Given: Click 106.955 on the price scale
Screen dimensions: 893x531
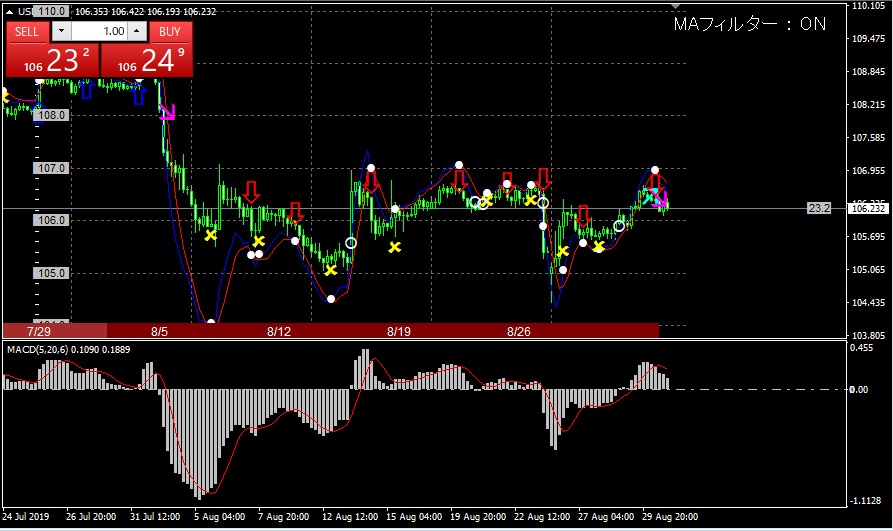Looking at the screenshot, I should click(x=869, y=171).
